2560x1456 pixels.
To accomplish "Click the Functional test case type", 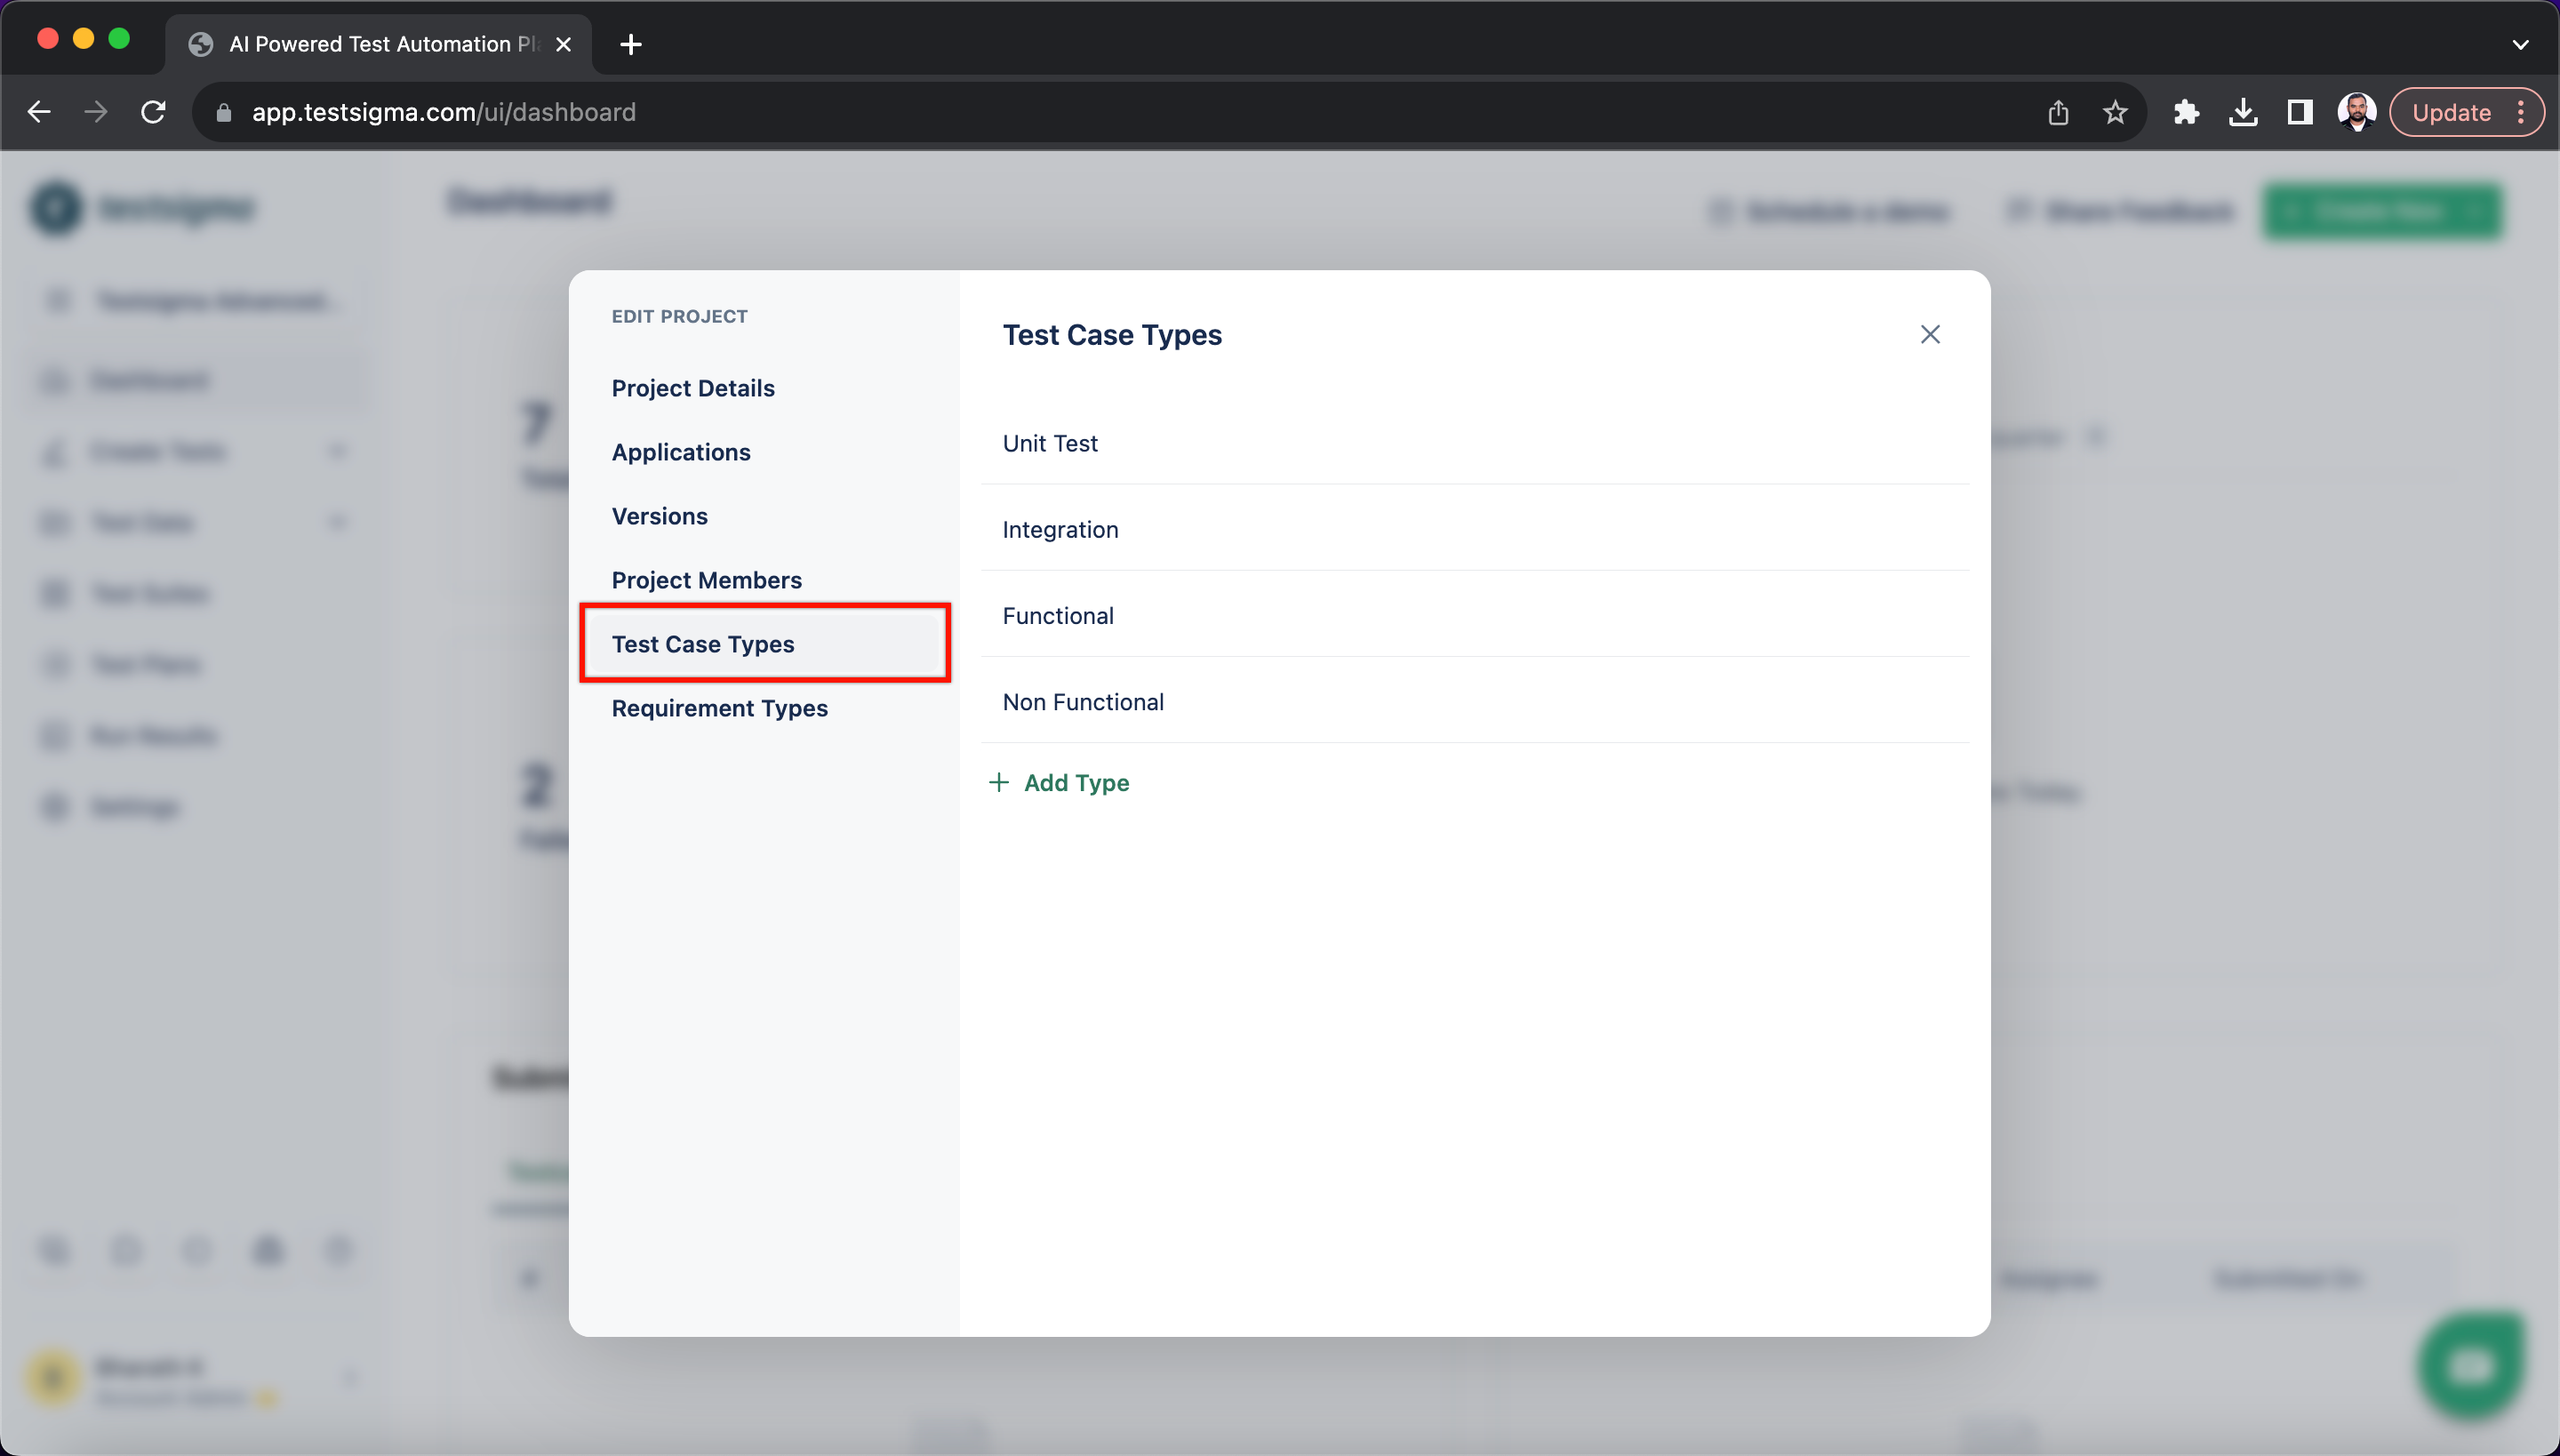I will [1059, 613].
